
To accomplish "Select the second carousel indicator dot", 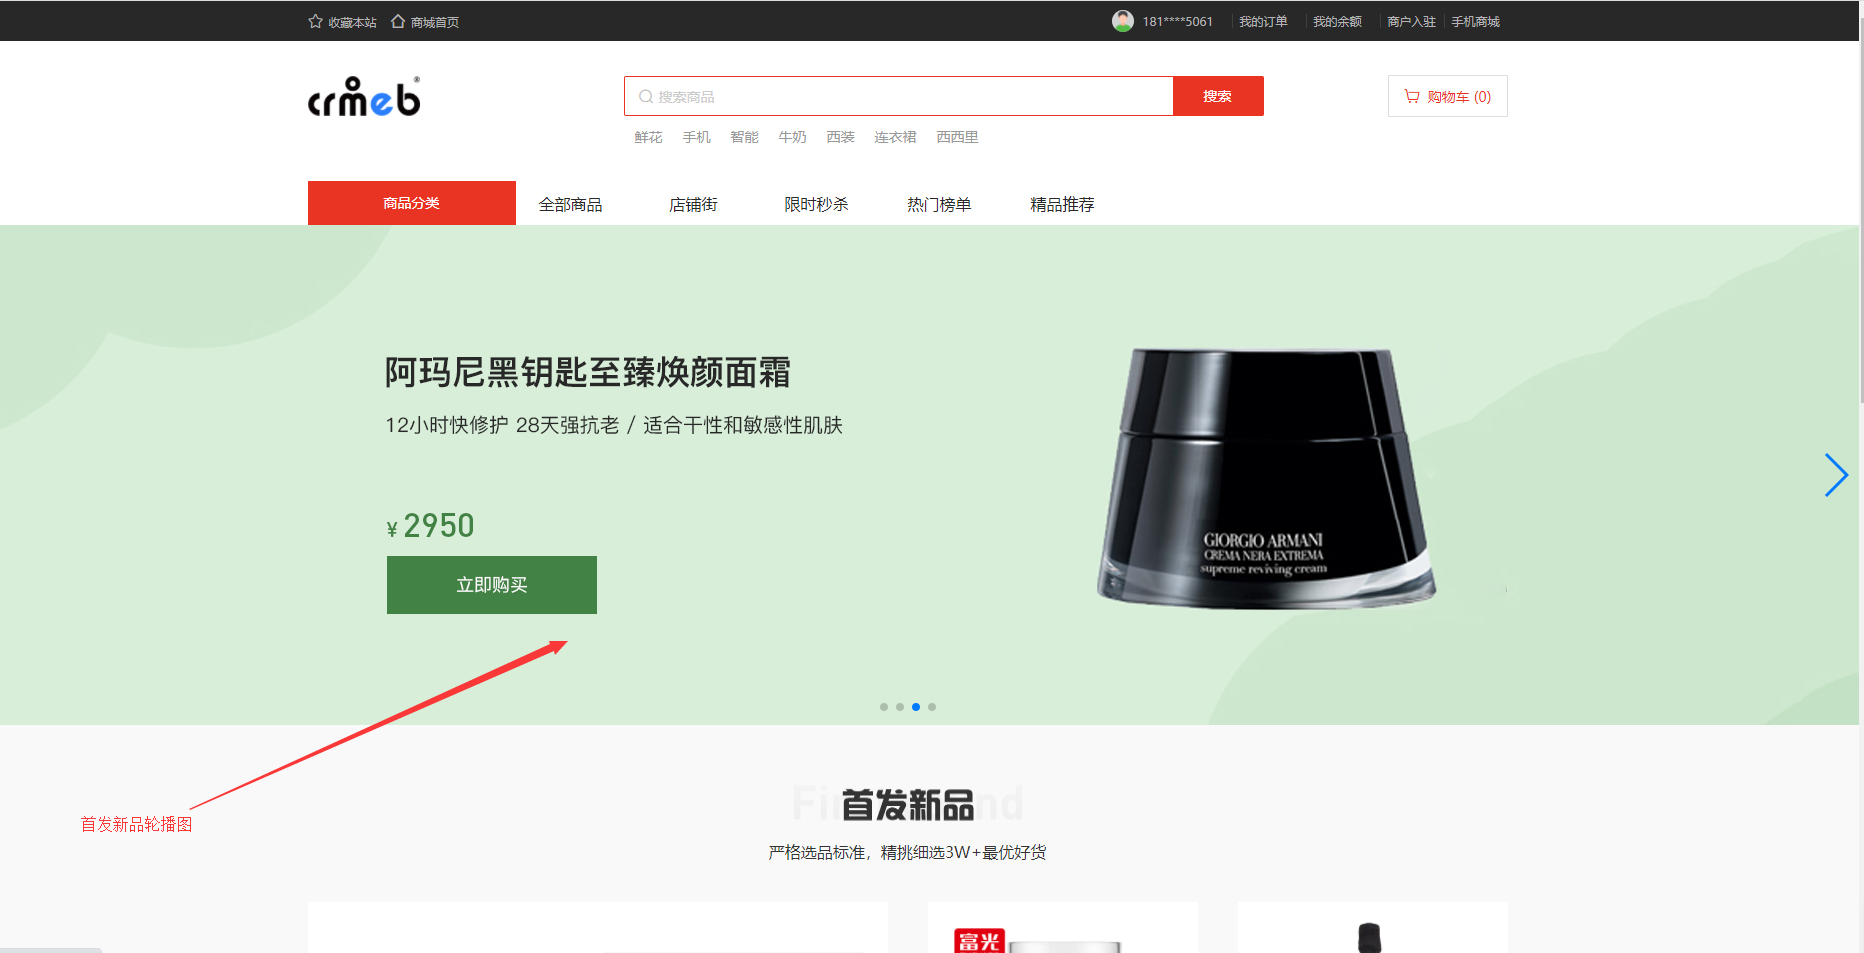I will pos(900,707).
